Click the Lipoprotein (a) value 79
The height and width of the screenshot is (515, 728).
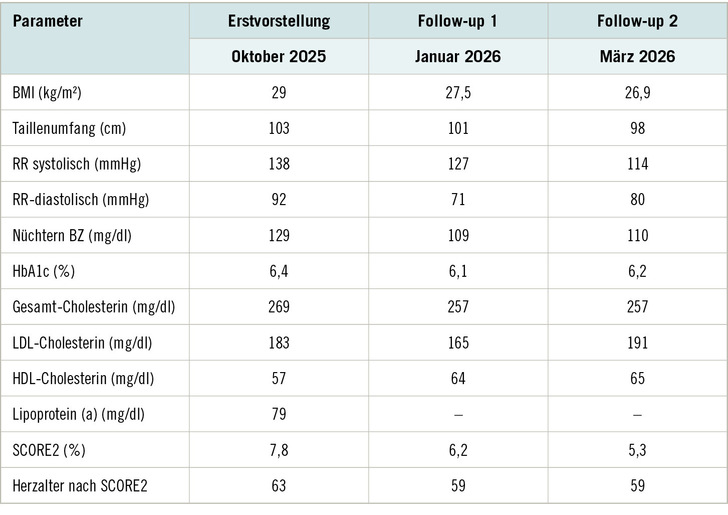[279, 414]
